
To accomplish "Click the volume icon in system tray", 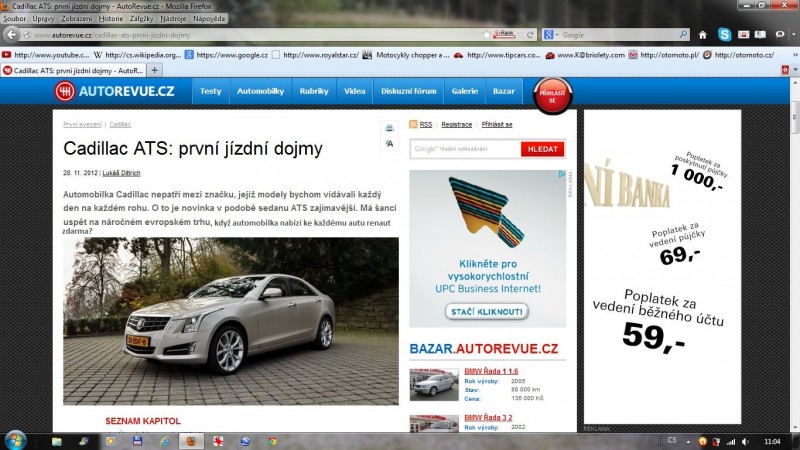I will (745, 442).
